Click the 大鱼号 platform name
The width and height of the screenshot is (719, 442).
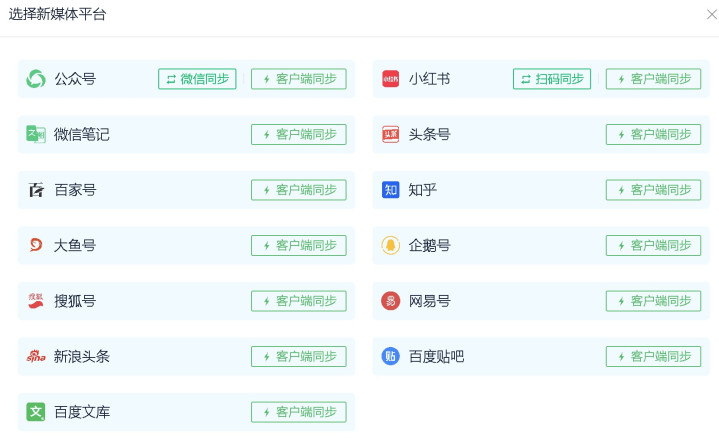pyautogui.click(x=75, y=245)
